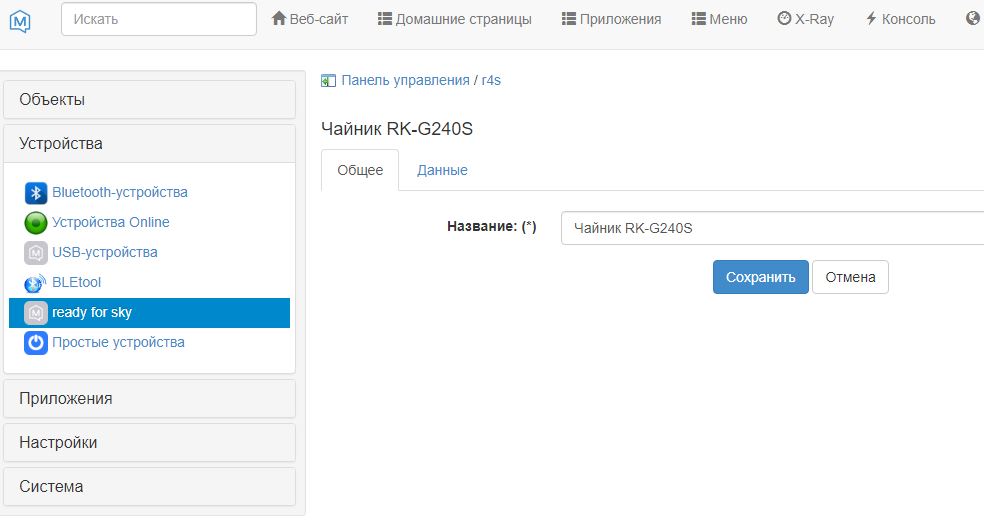Click the BLEtool globe icon
This screenshot has height=523, width=984.
pyautogui.click(x=36, y=283)
